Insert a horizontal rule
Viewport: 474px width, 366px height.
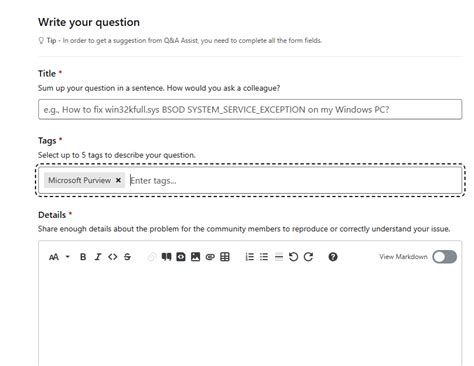pyautogui.click(x=279, y=257)
